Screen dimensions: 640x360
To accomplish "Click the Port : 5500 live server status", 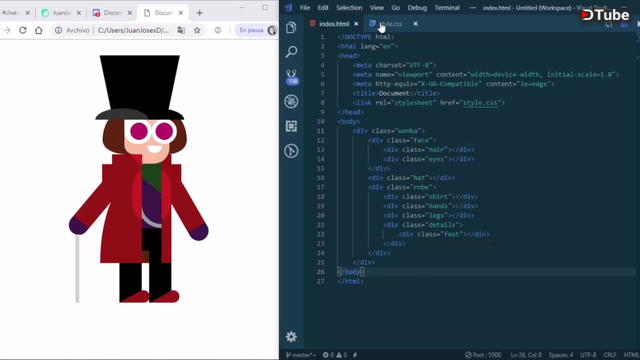I will [x=483, y=355].
